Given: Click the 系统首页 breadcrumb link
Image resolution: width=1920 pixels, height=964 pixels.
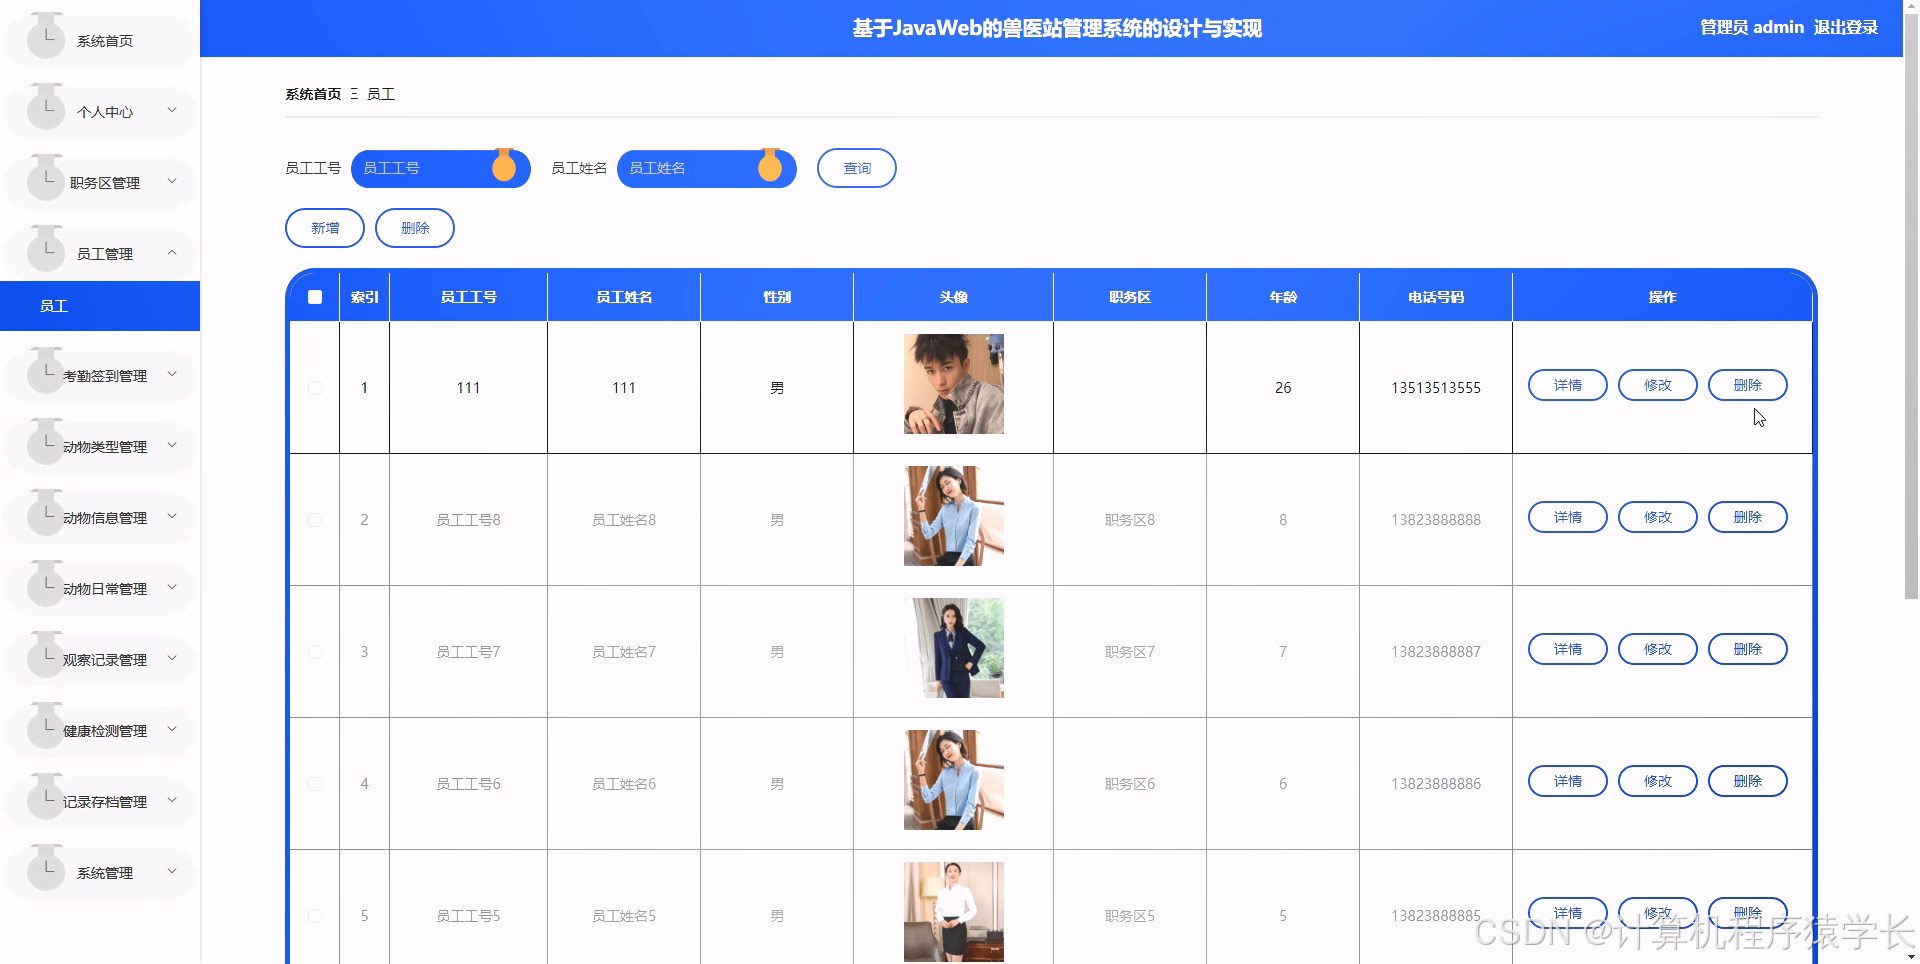Looking at the screenshot, I should click(313, 94).
